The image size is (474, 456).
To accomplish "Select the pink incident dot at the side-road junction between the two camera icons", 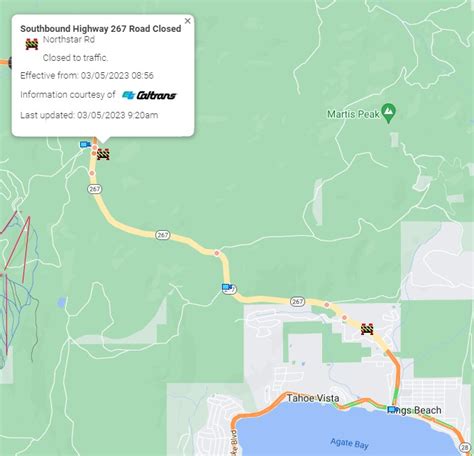I will [217, 253].
